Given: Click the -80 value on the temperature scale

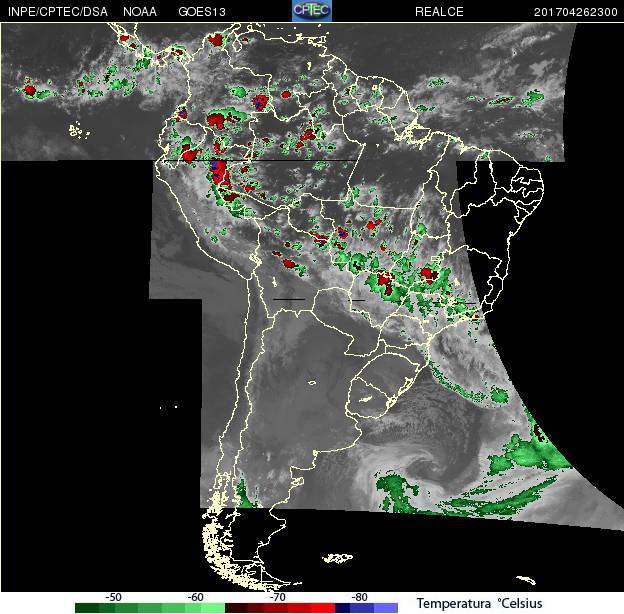Looking at the screenshot, I should click(359, 597).
